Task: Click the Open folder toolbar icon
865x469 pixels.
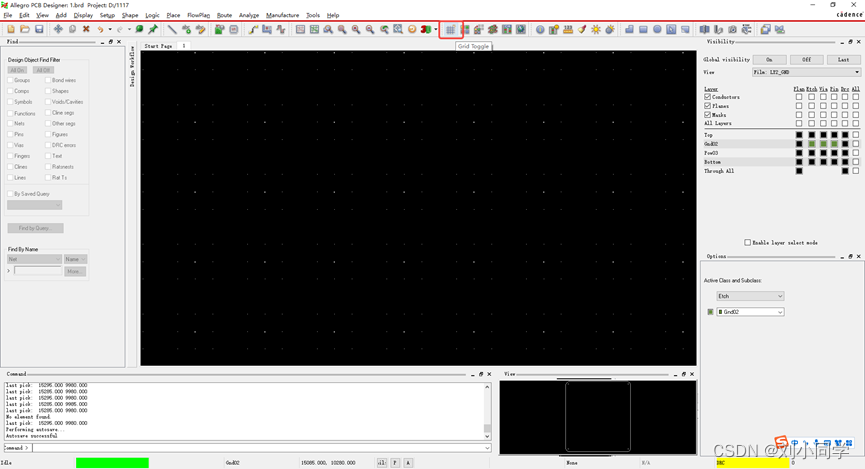Action: 25,30
